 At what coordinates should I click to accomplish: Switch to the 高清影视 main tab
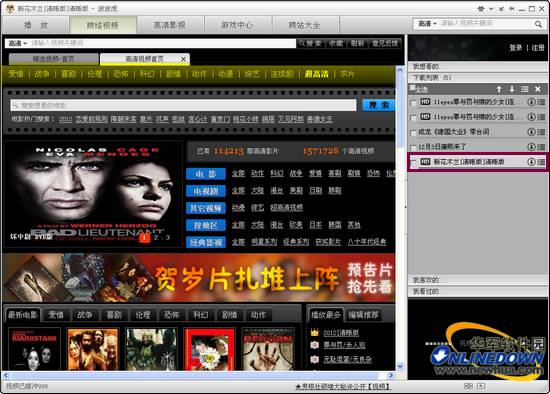[x=170, y=25]
